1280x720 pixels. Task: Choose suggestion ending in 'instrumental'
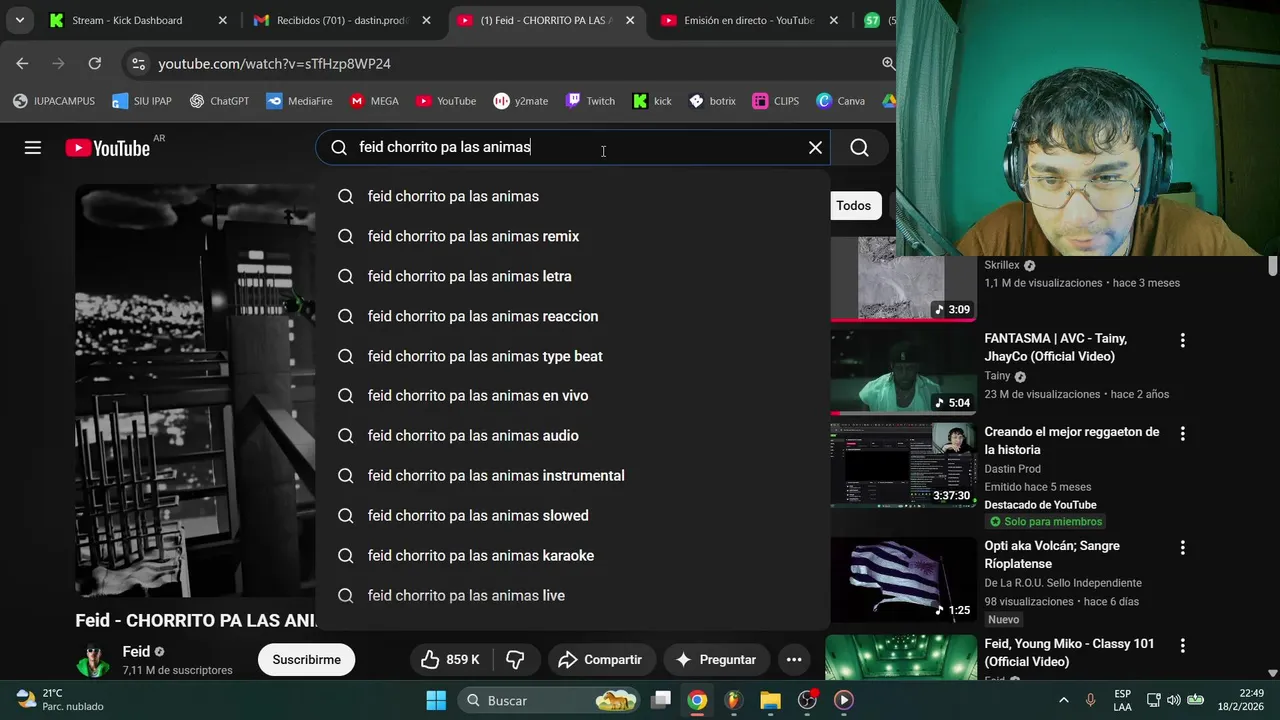(x=573, y=476)
